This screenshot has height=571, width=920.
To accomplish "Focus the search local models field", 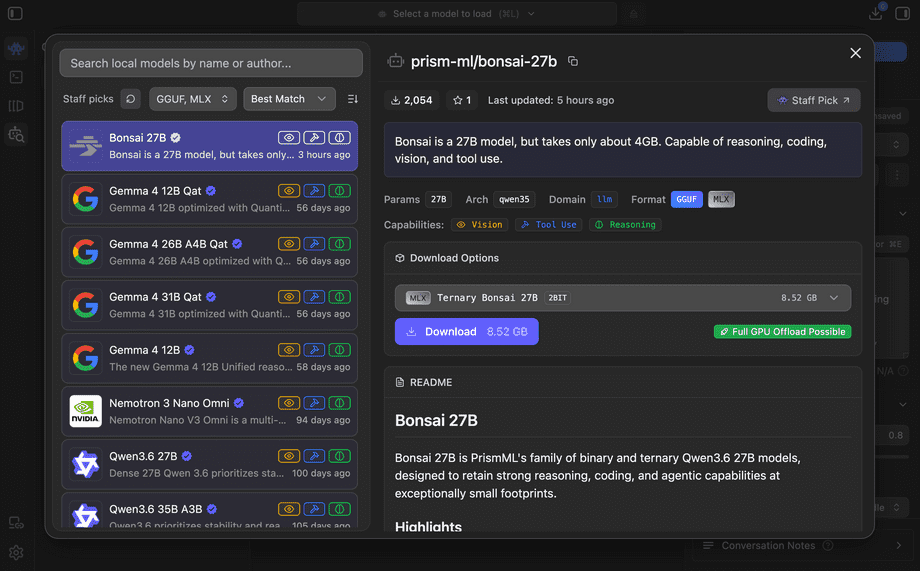I will 211,63.
